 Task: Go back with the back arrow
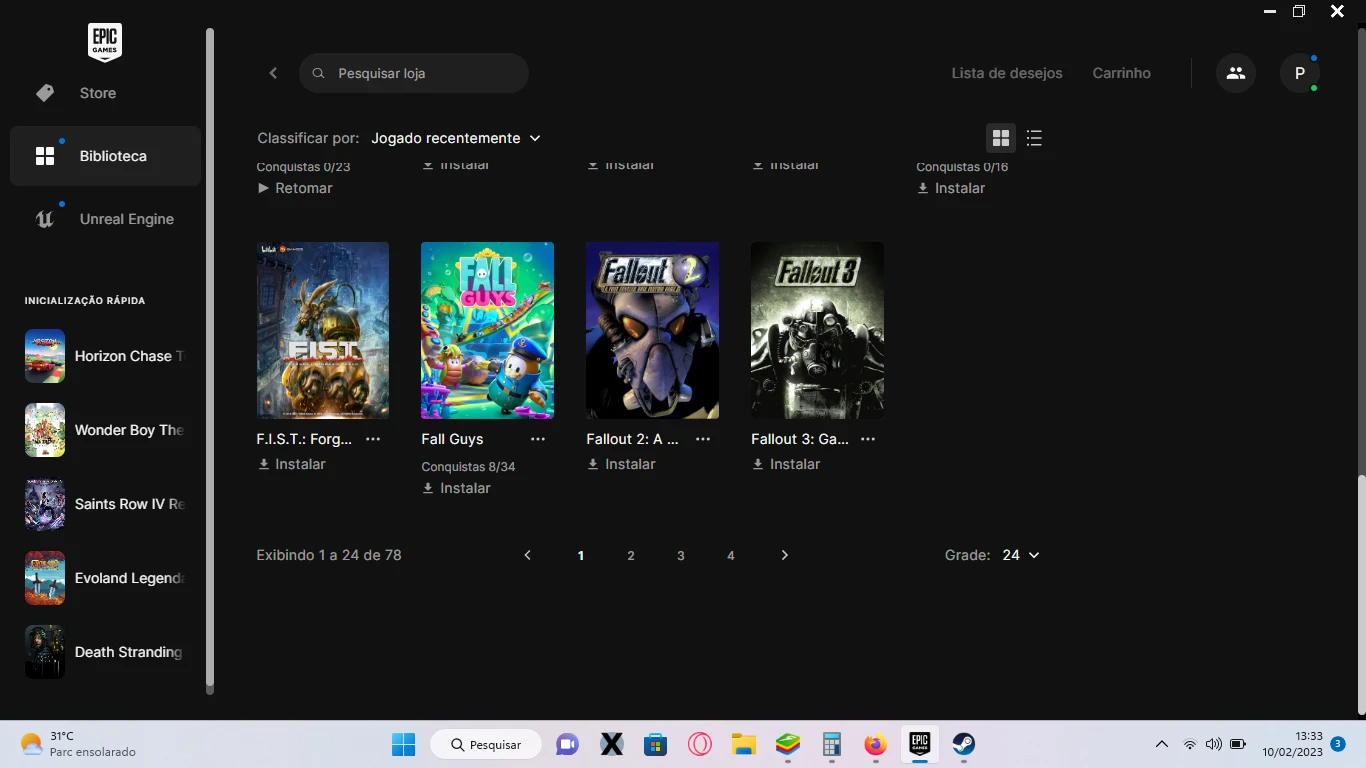point(273,73)
